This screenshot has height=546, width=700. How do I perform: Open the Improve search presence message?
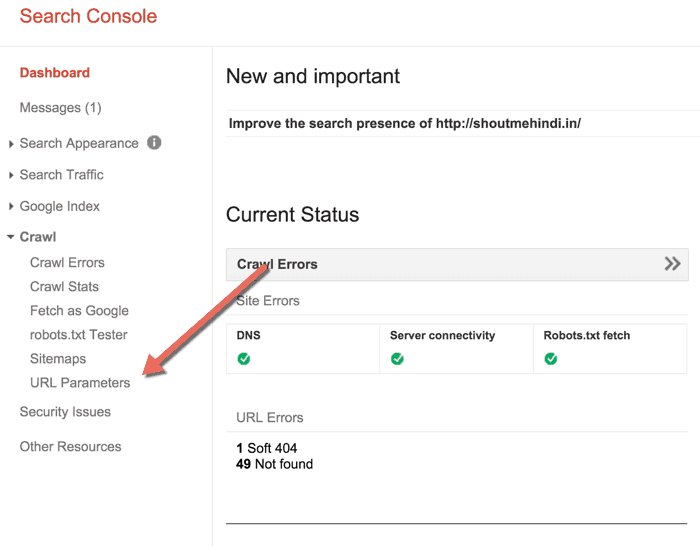coord(405,123)
